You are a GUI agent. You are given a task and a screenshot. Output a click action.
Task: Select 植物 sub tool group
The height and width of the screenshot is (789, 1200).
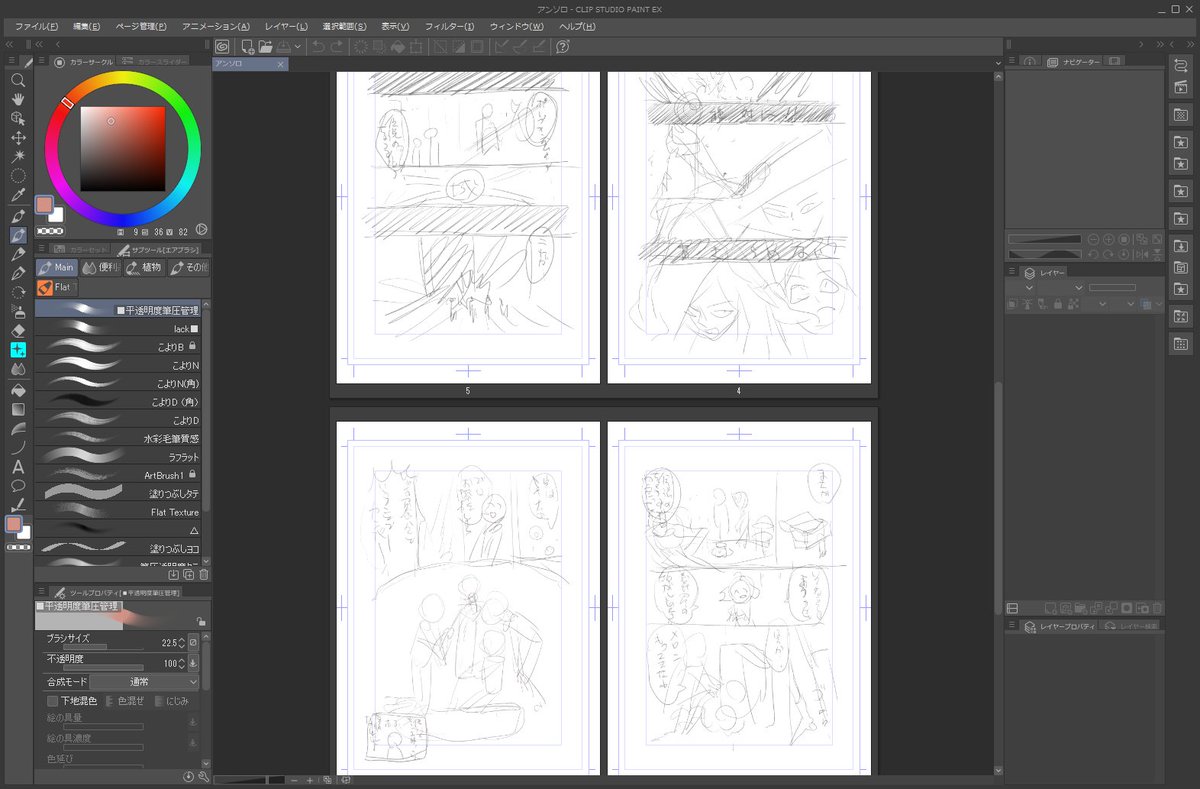(x=145, y=268)
